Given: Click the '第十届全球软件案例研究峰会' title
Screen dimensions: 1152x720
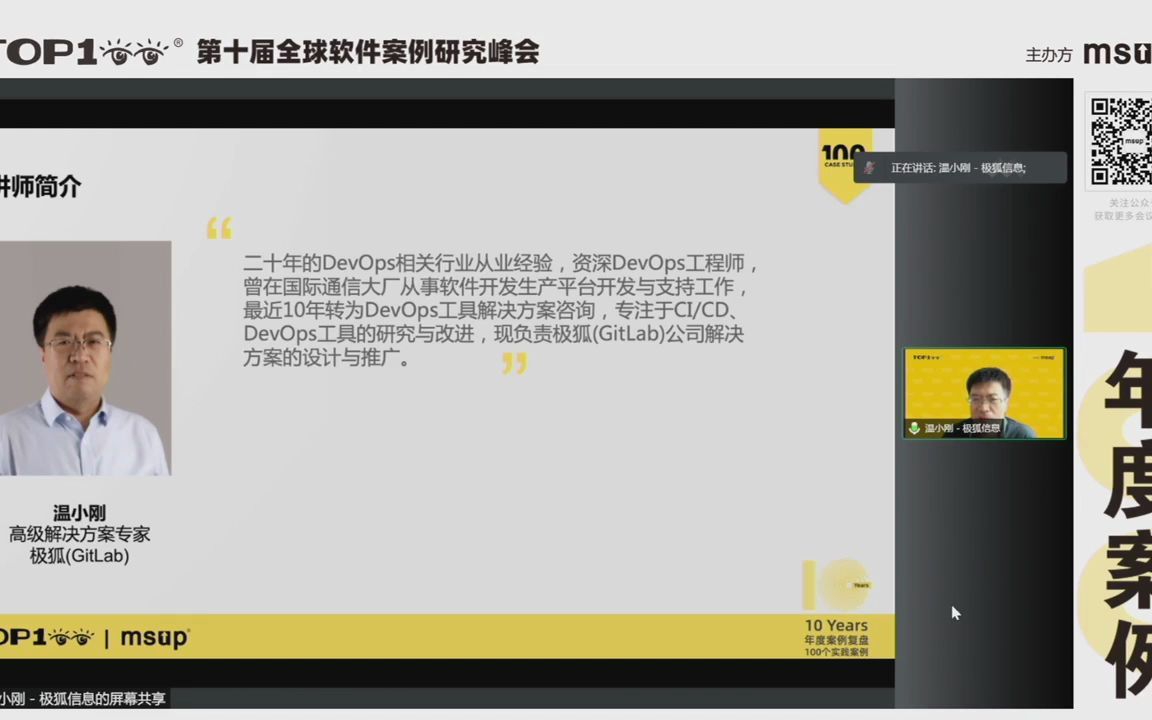Looking at the screenshot, I should click(368, 51).
